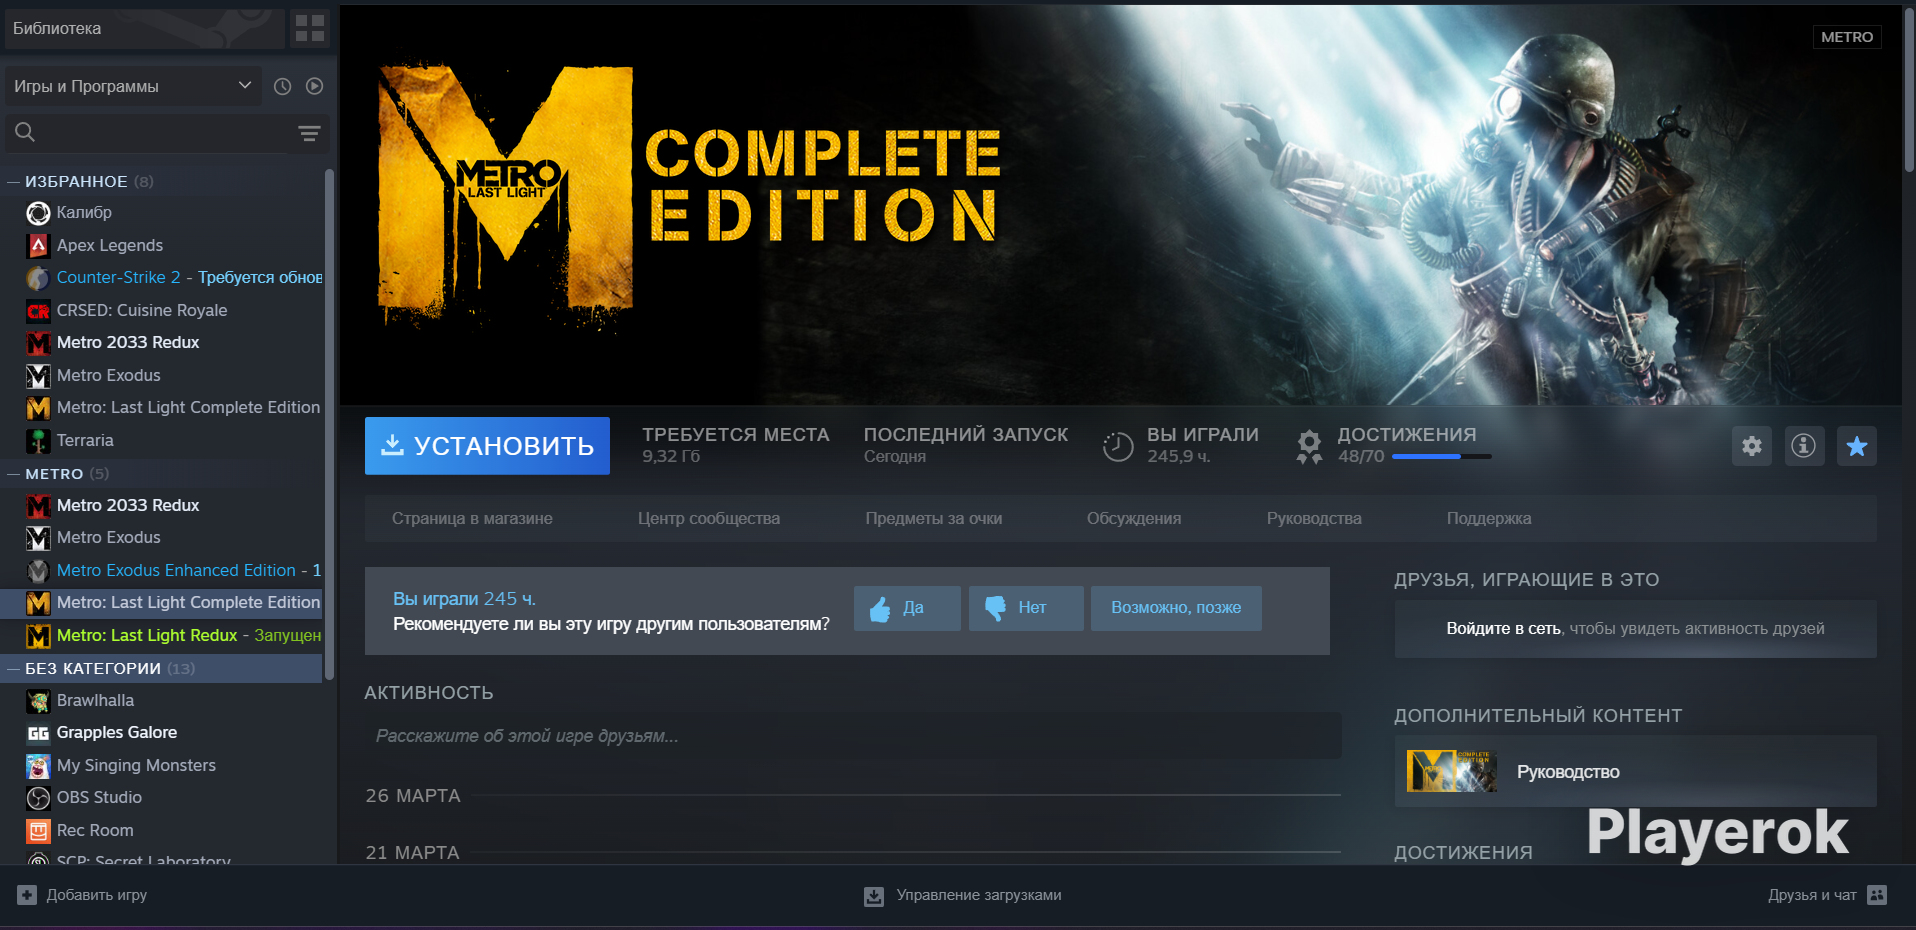Toggle favorite star for this game
The height and width of the screenshot is (930, 1916).
coord(1857,446)
